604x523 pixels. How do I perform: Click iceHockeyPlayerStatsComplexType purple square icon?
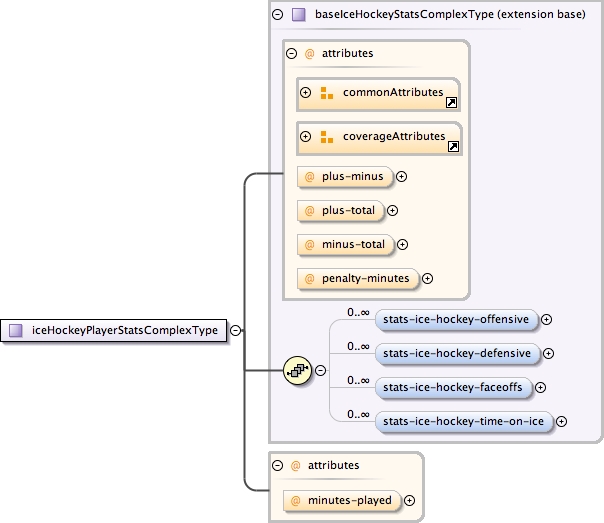coord(16,329)
